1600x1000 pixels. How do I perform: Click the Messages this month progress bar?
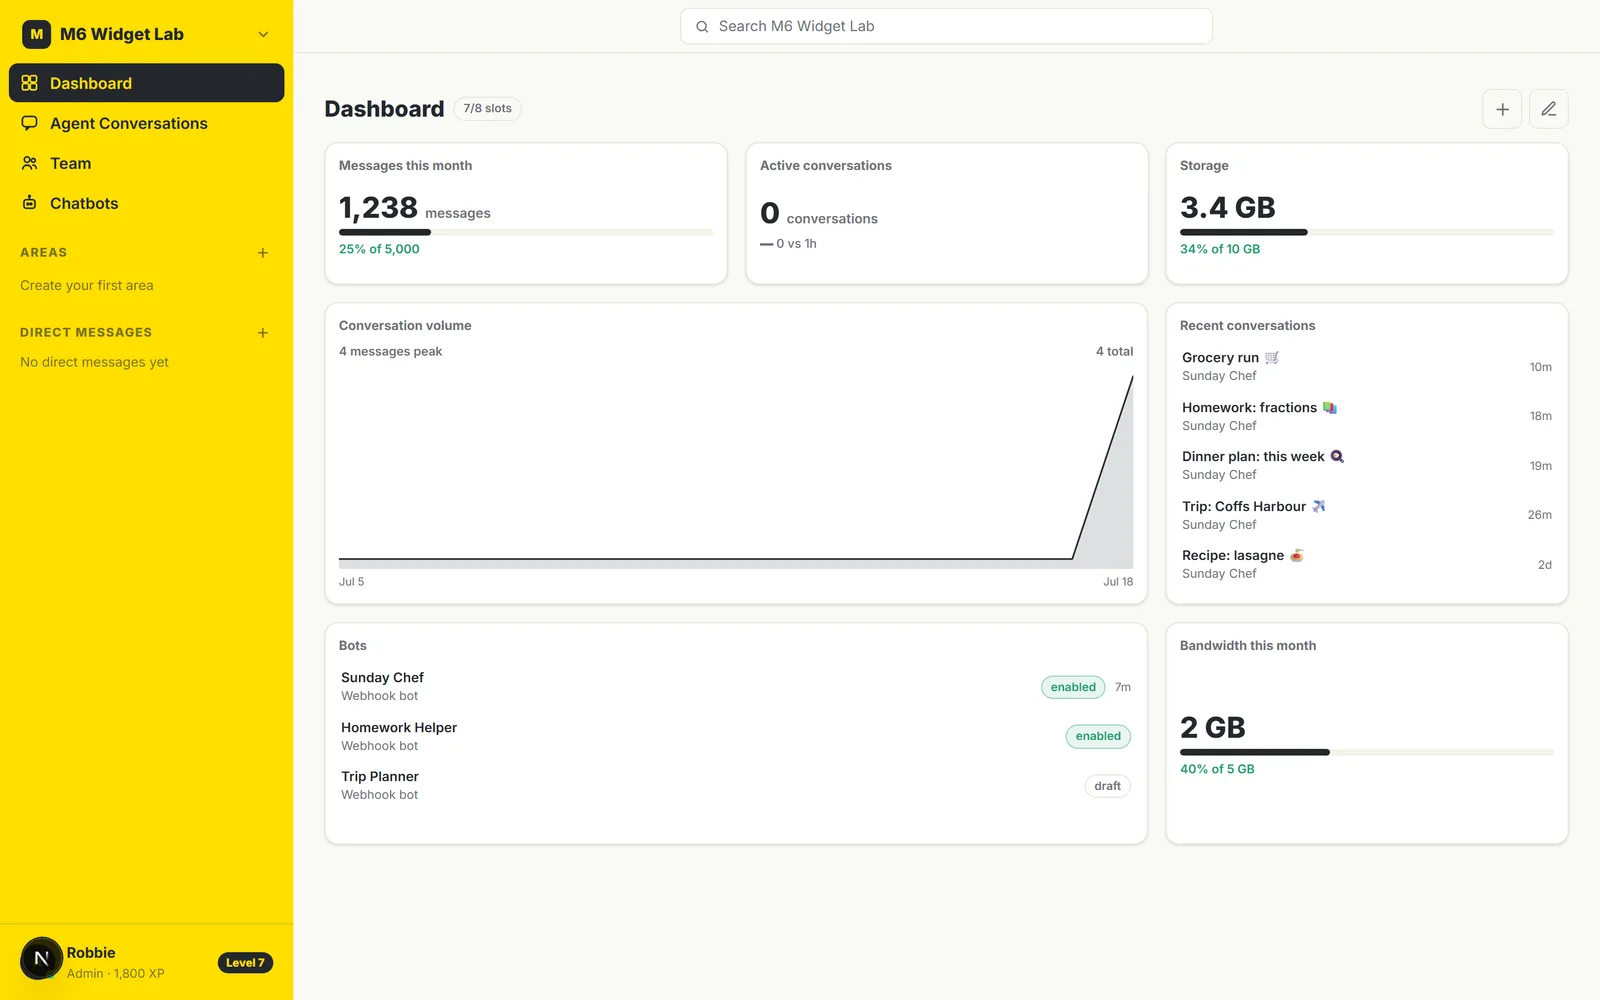(526, 232)
